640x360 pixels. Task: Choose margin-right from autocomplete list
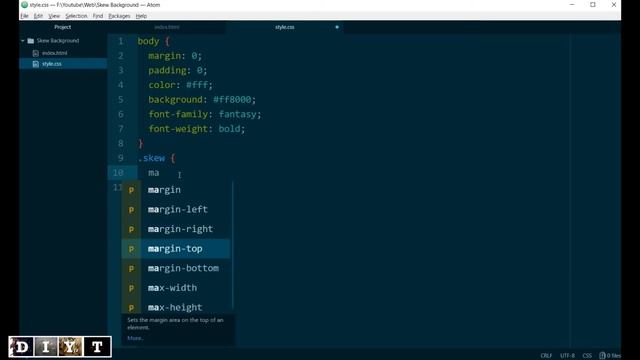tap(176, 229)
